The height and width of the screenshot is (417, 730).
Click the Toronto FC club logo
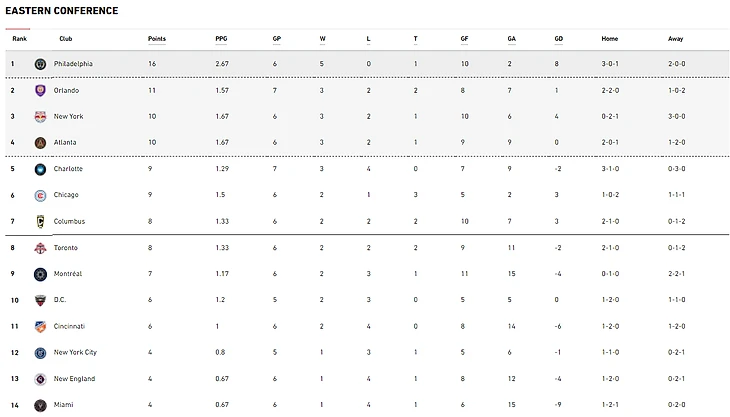(x=40, y=248)
